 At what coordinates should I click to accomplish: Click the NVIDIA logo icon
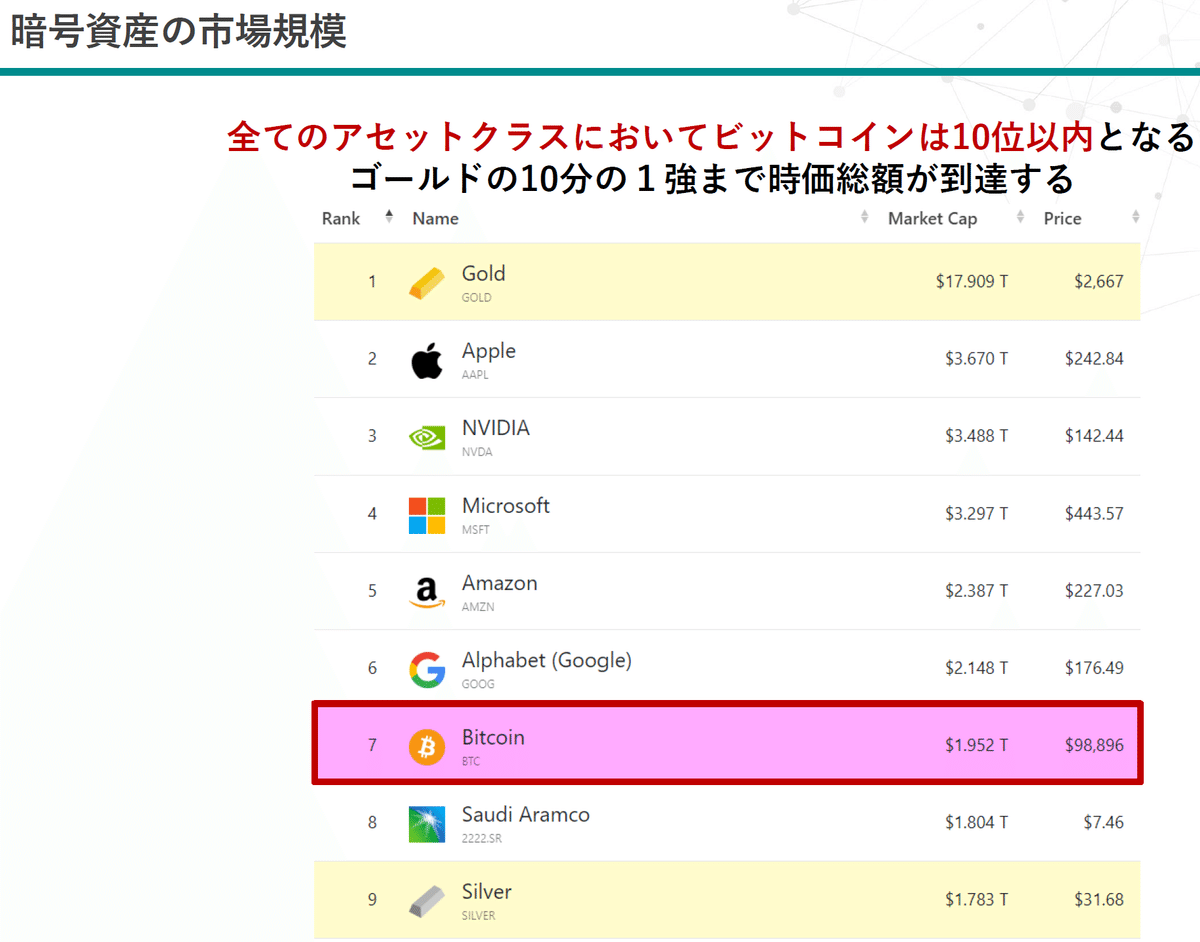(427, 437)
